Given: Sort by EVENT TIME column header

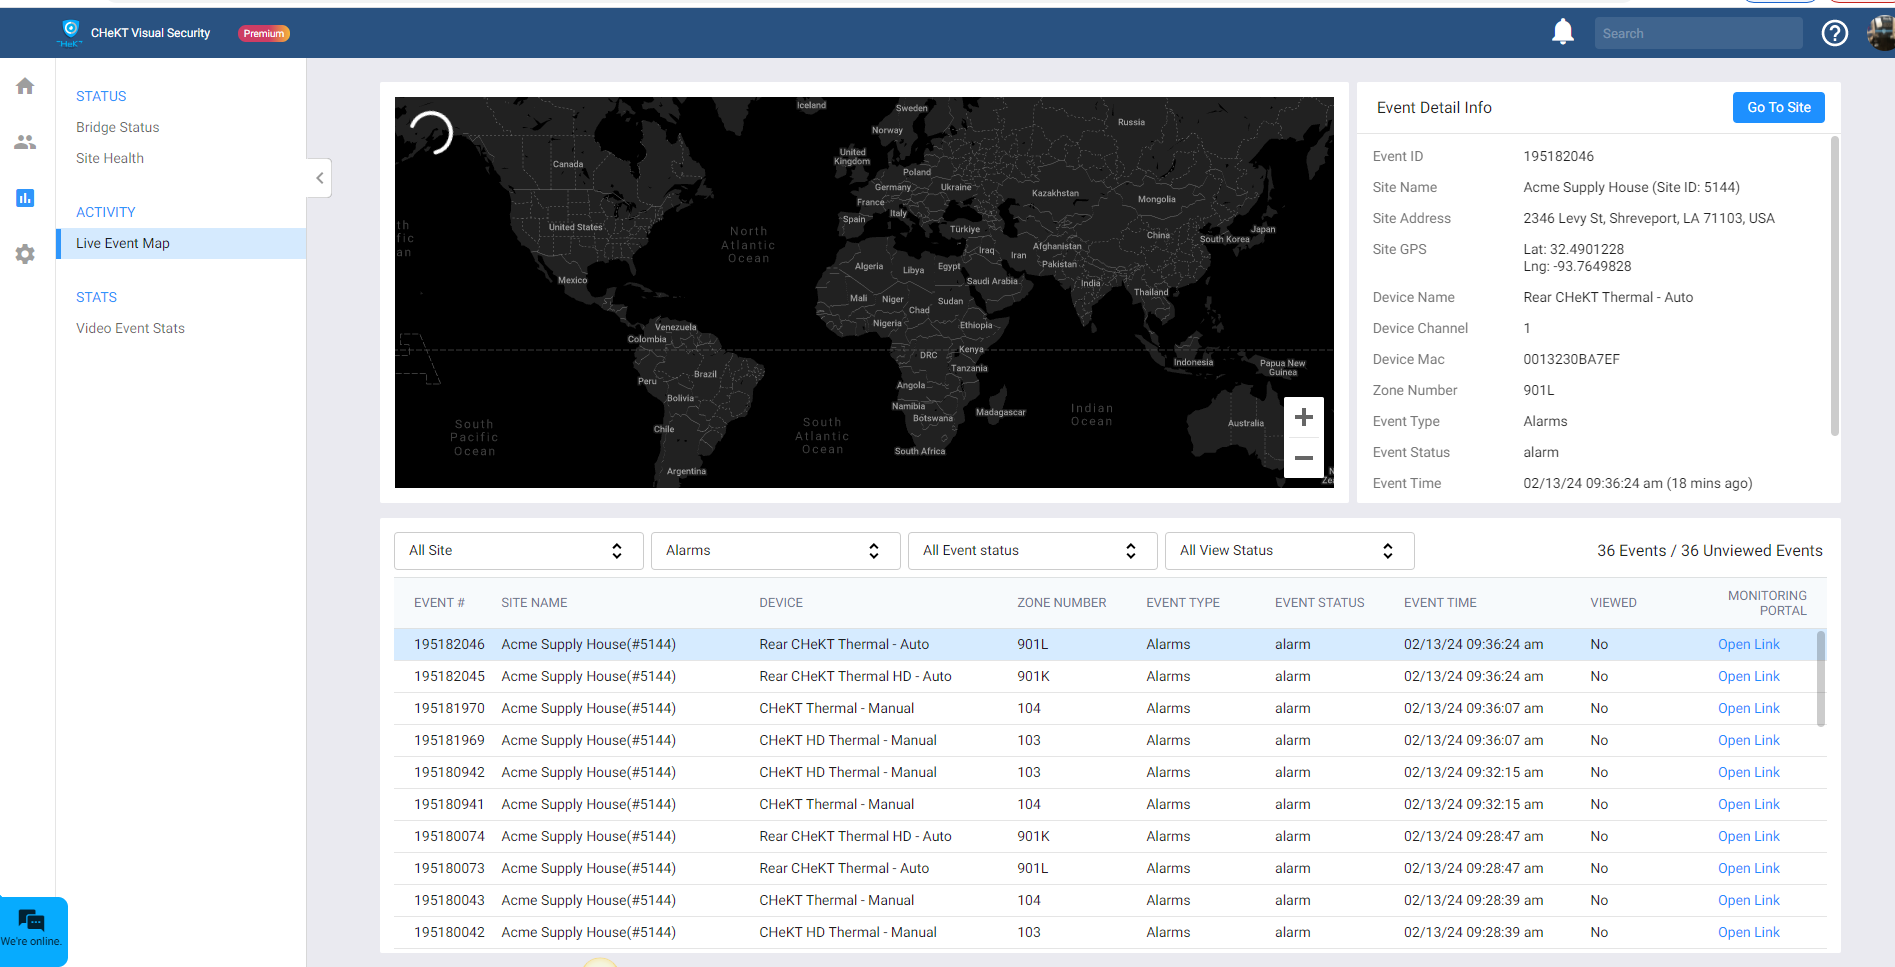Looking at the screenshot, I should [1440, 603].
